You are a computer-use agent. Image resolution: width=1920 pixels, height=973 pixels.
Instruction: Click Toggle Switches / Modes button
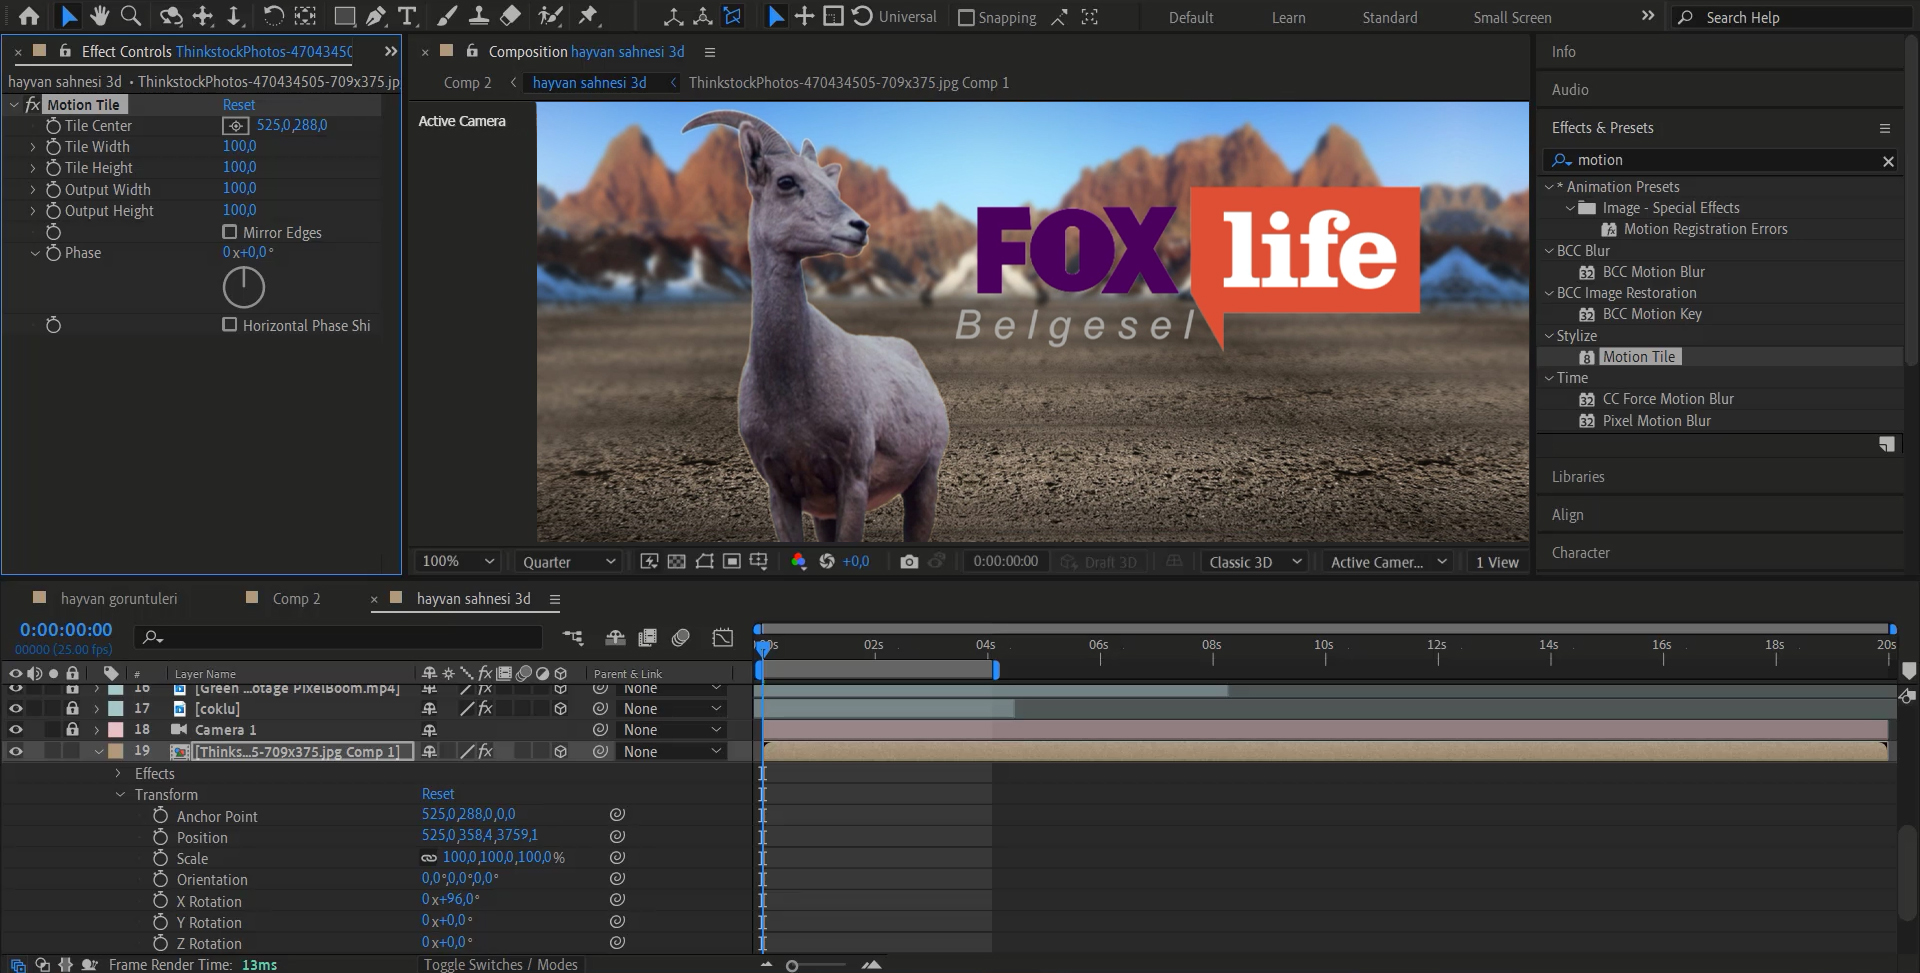pos(500,964)
